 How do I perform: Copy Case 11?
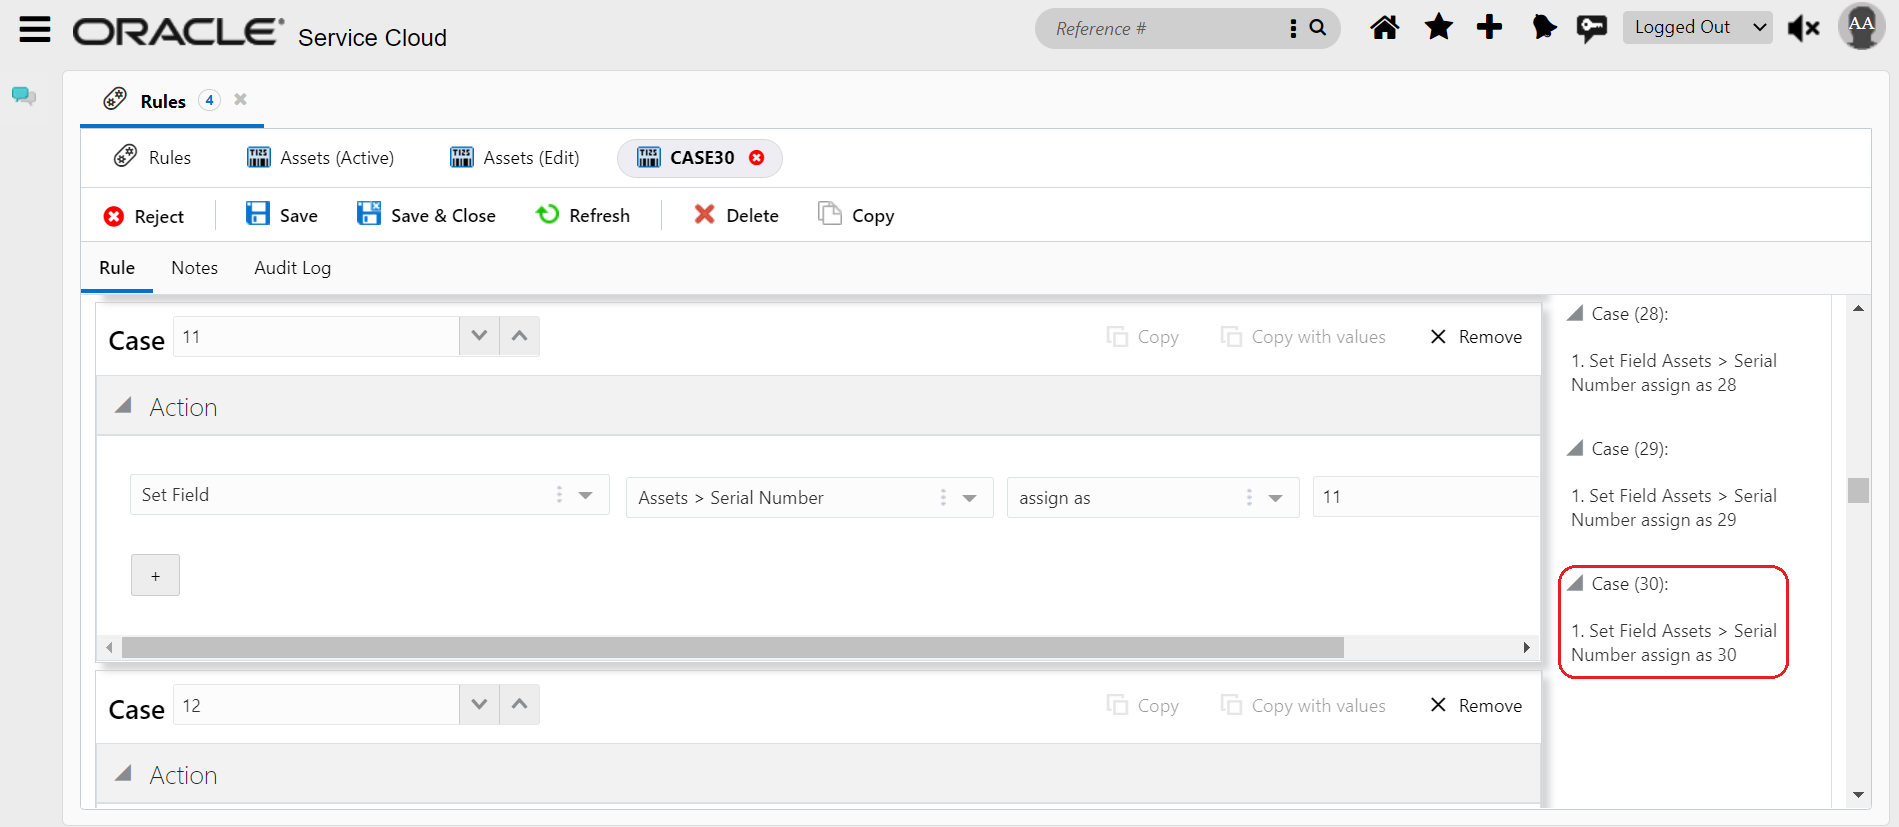tap(1143, 337)
